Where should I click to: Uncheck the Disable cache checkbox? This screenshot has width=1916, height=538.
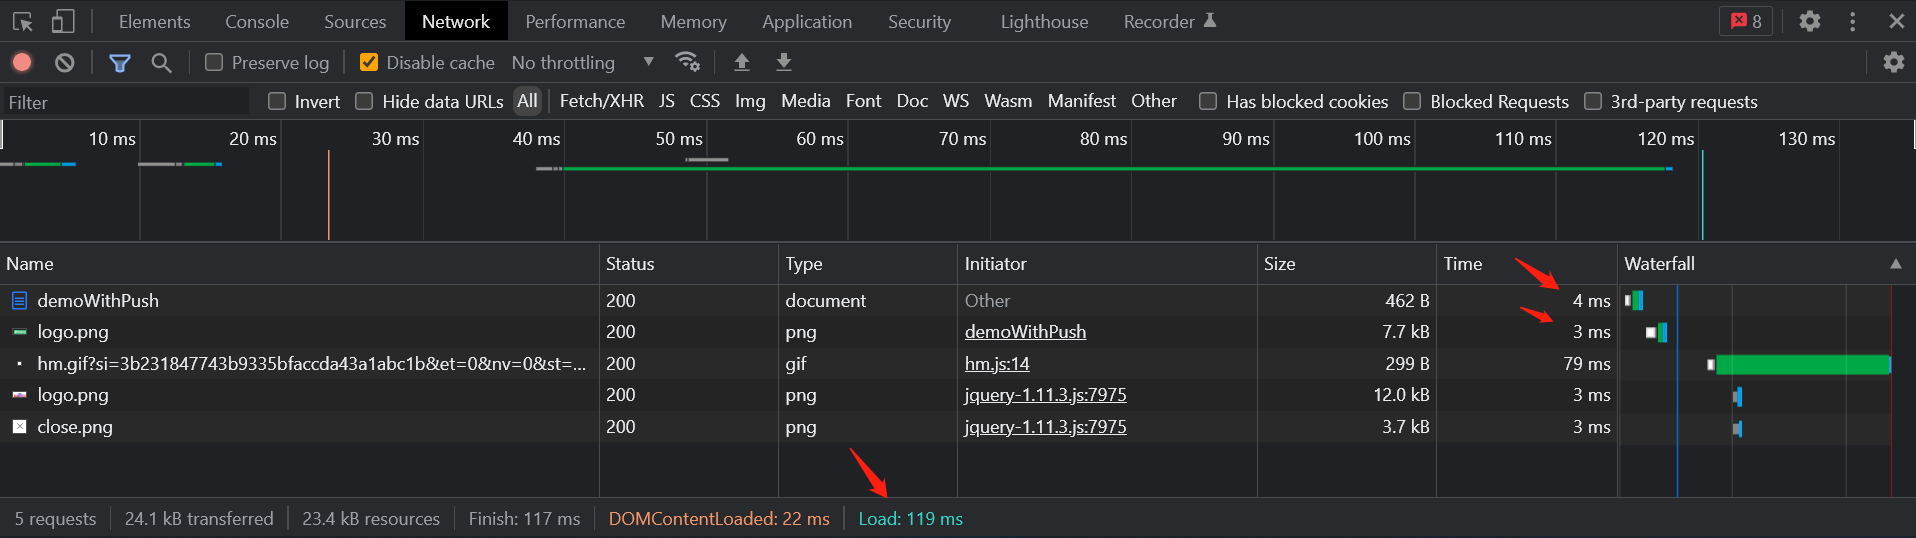pos(369,62)
